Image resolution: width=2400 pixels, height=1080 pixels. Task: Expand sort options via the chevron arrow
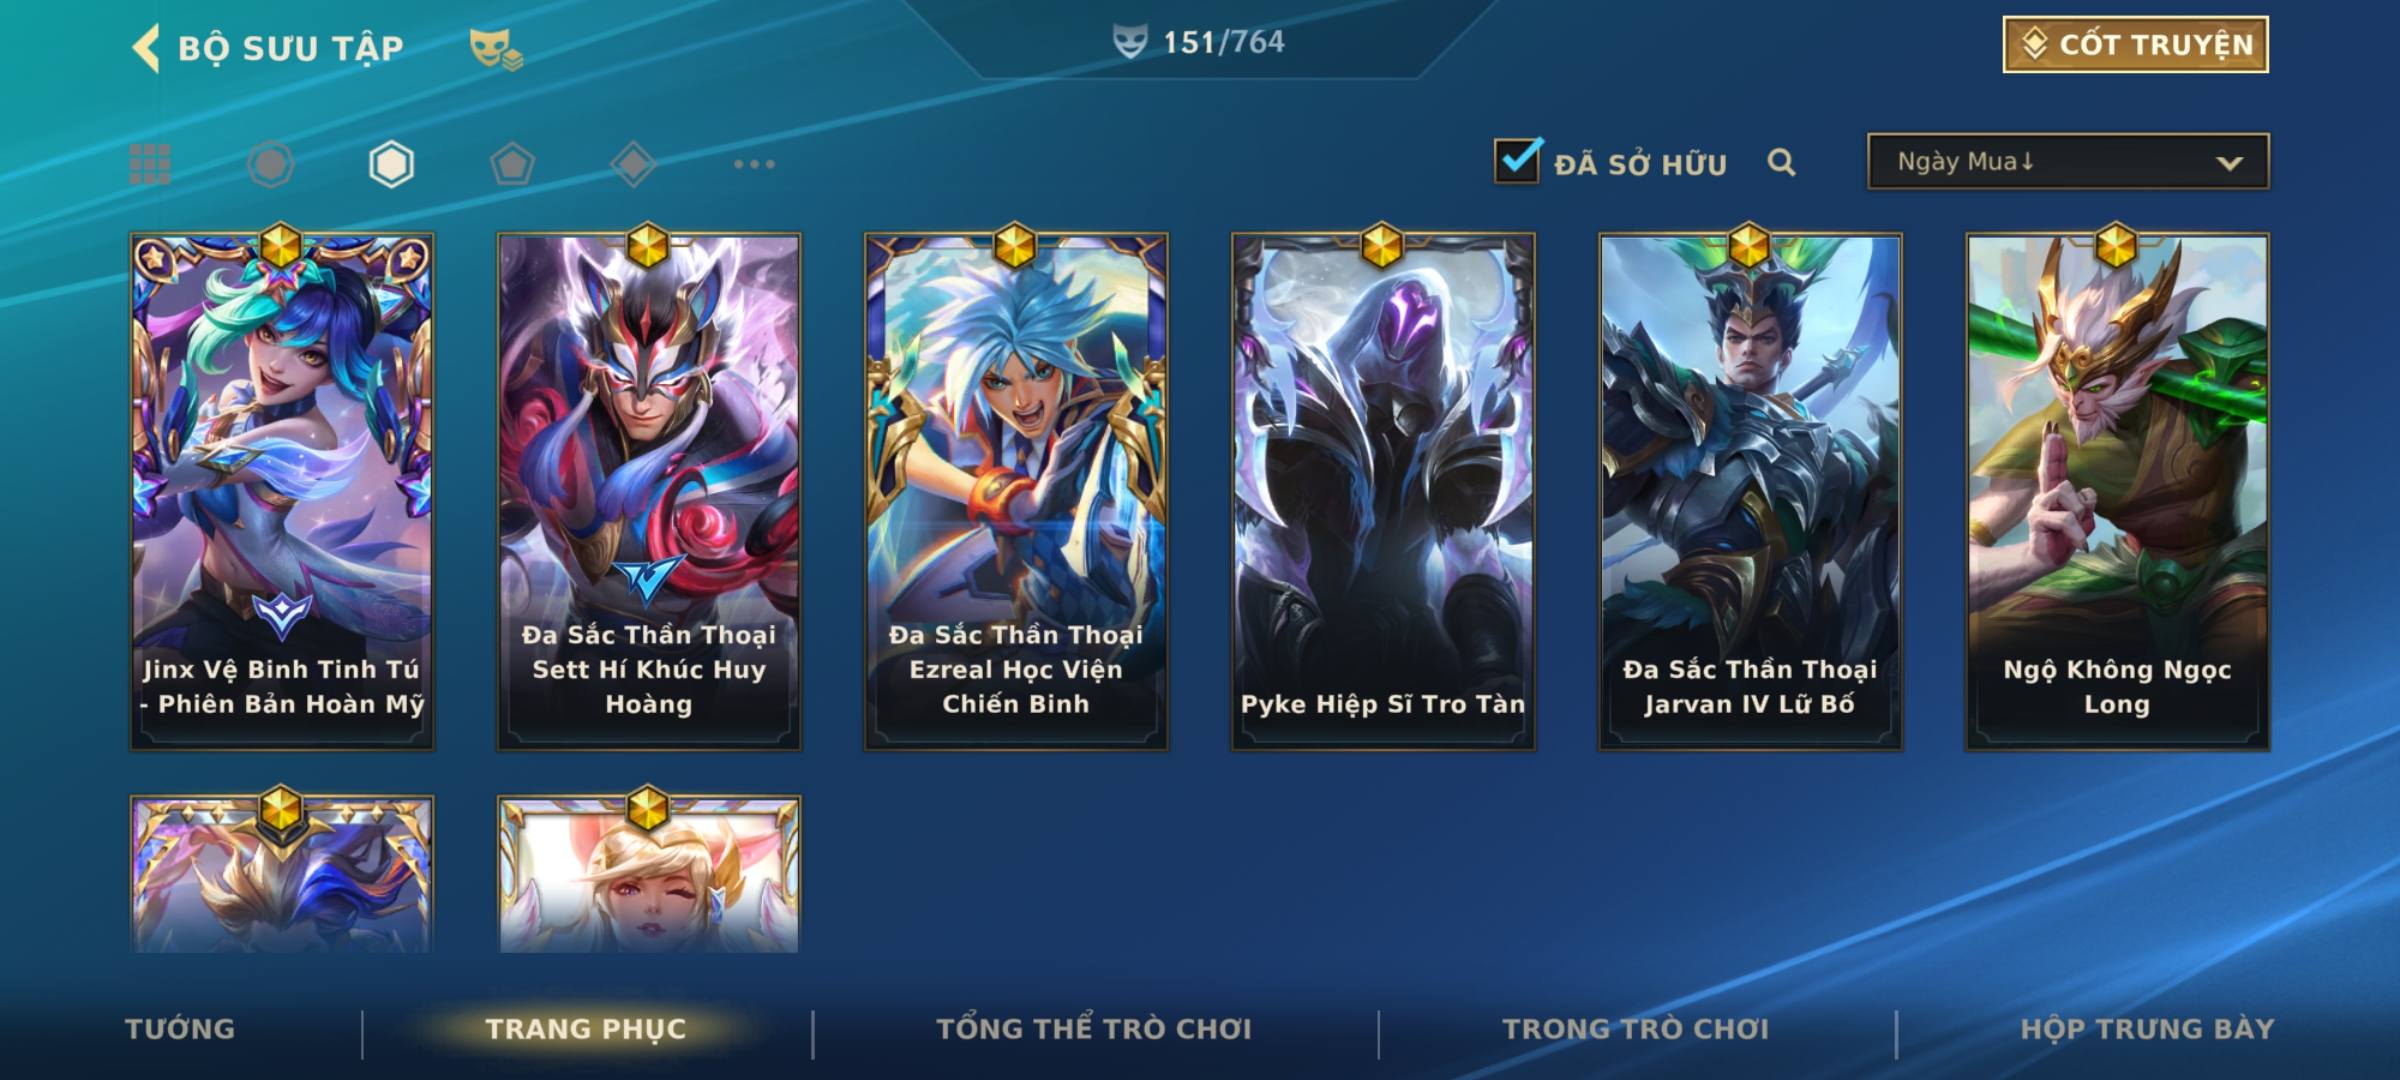(2229, 163)
